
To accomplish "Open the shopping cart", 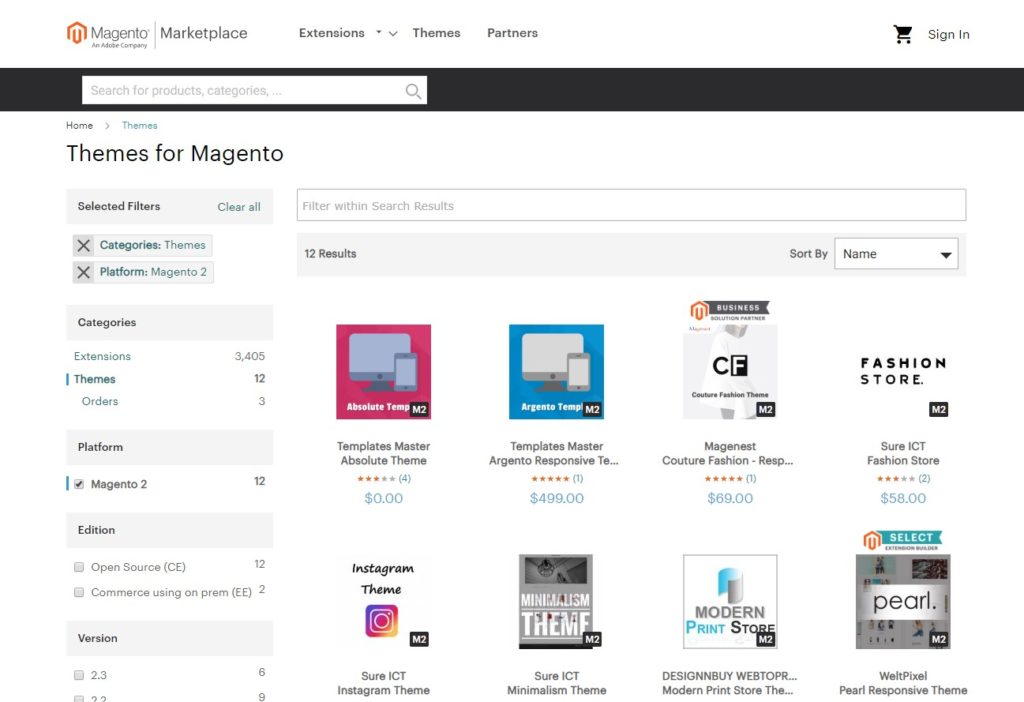I will point(903,34).
